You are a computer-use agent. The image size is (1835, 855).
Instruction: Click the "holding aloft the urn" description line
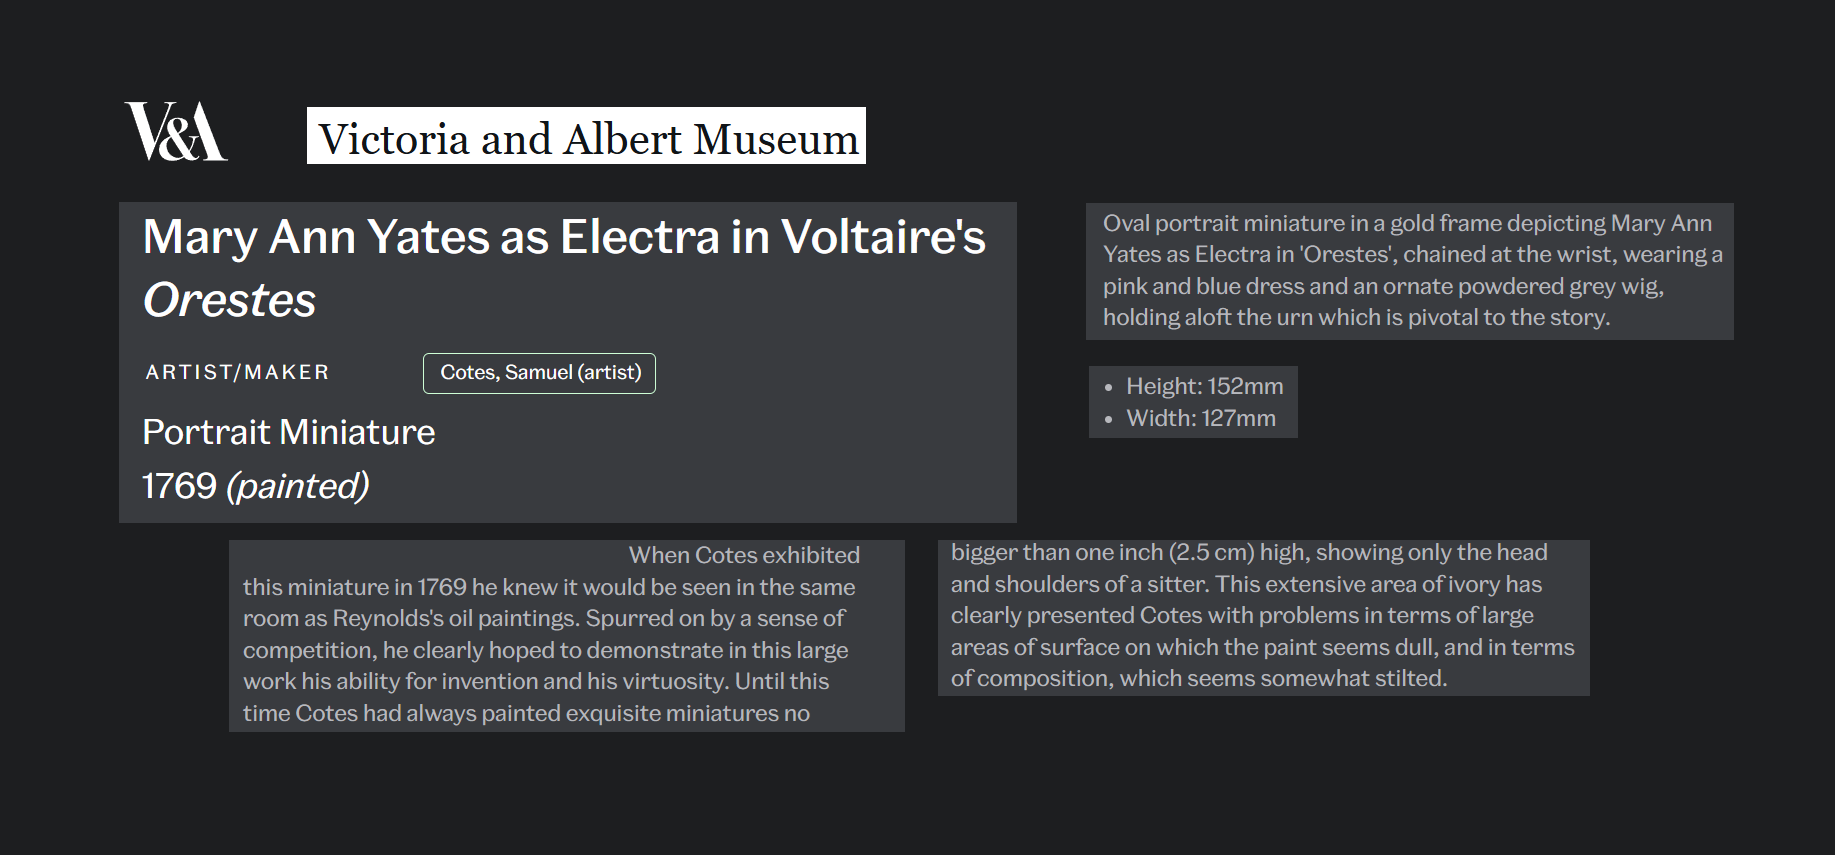(1355, 317)
